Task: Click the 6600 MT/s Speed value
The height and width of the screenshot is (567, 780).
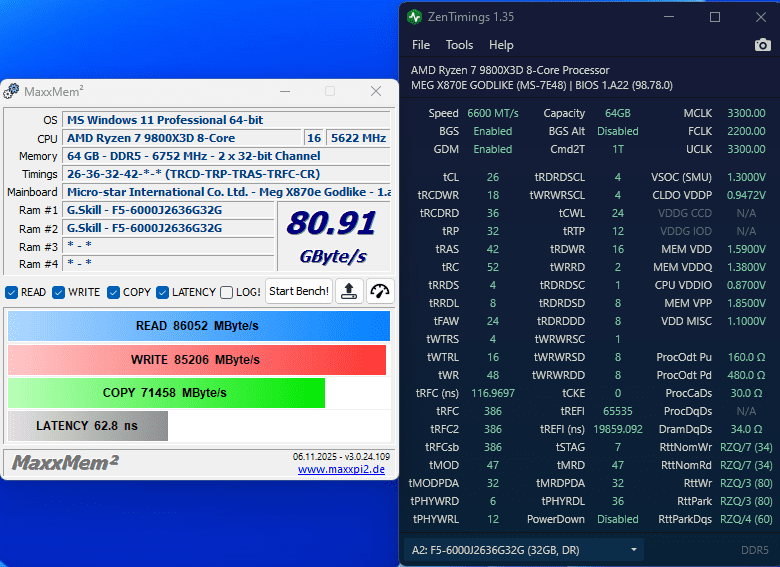Action: click(x=492, y=113)
